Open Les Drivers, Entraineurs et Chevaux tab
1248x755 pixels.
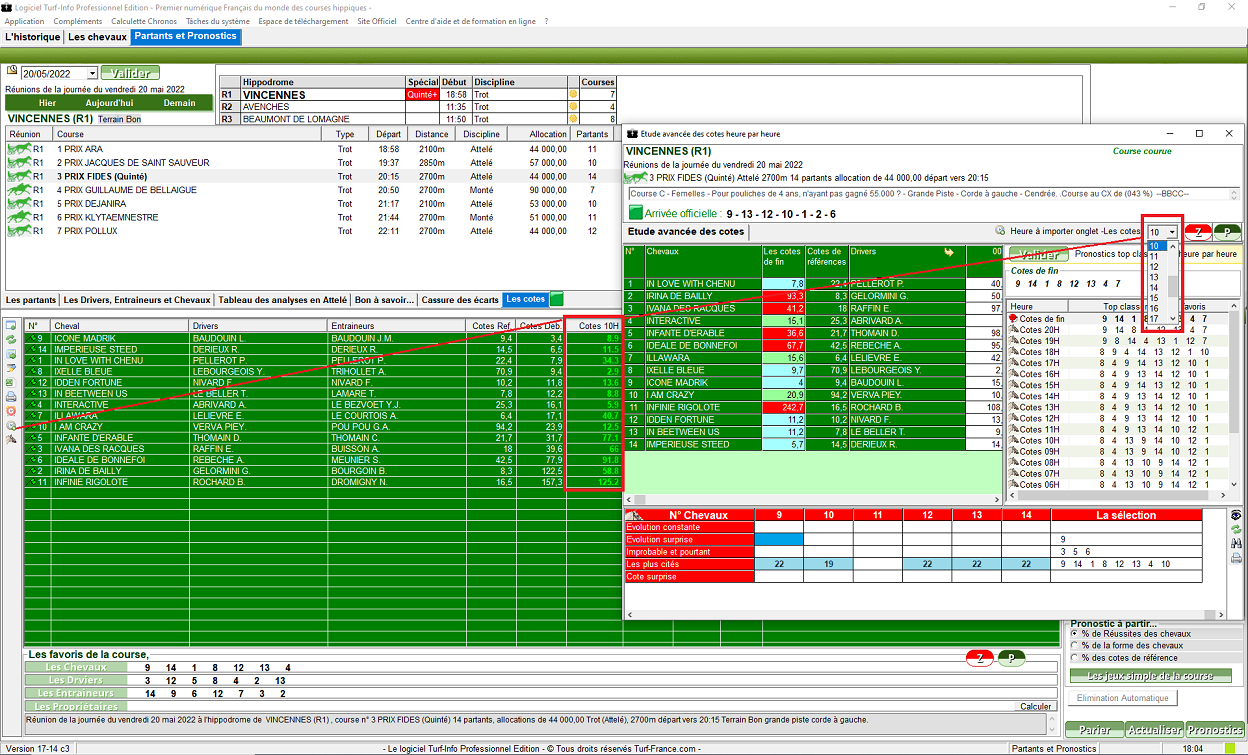pos(136,300)
